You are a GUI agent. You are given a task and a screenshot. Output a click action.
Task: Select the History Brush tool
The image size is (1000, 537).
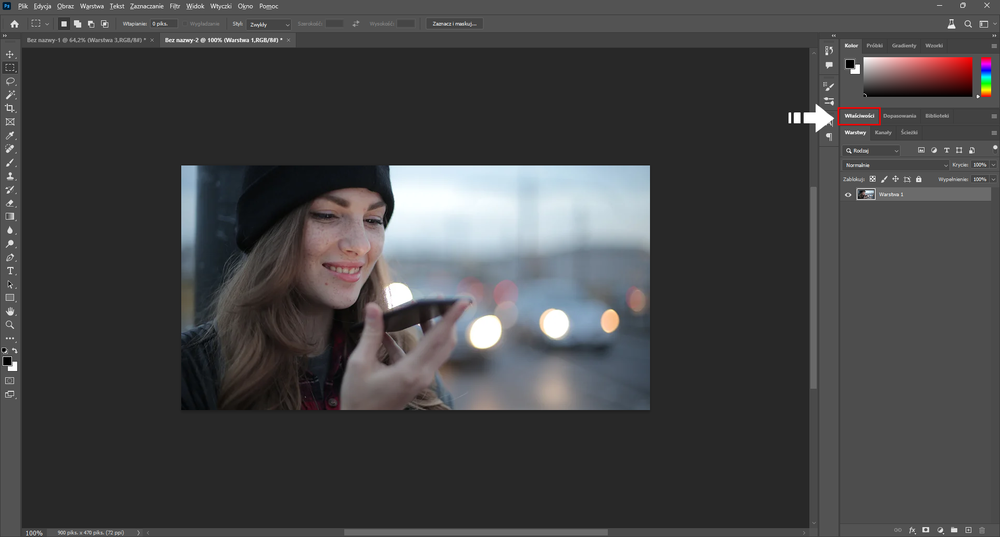point(10,189)
